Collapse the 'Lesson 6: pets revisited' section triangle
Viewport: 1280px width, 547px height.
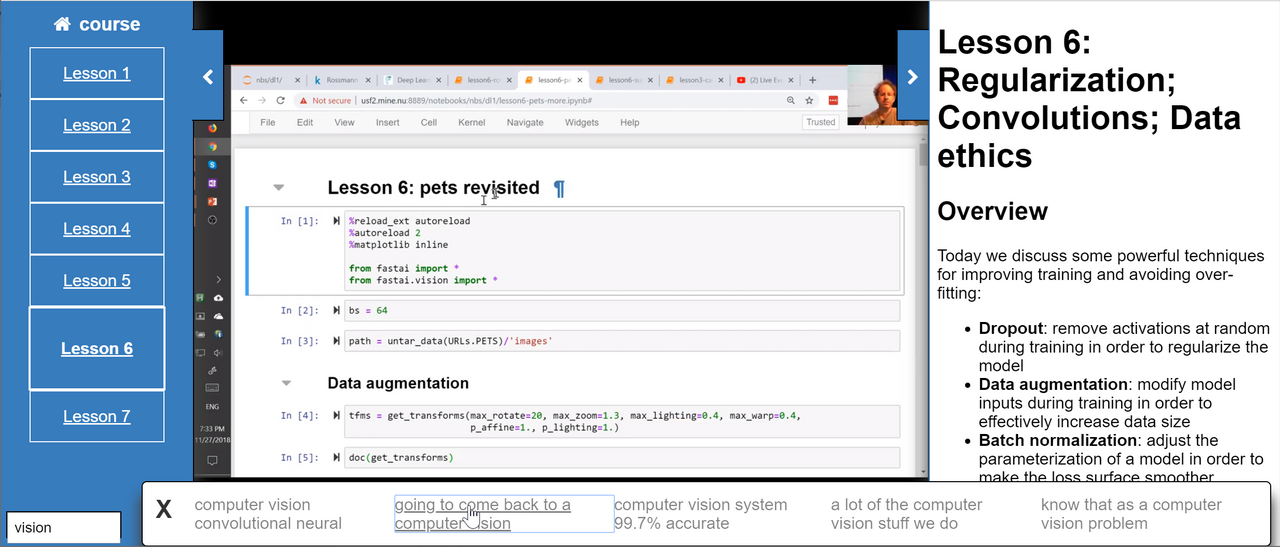tap(279, 187)
